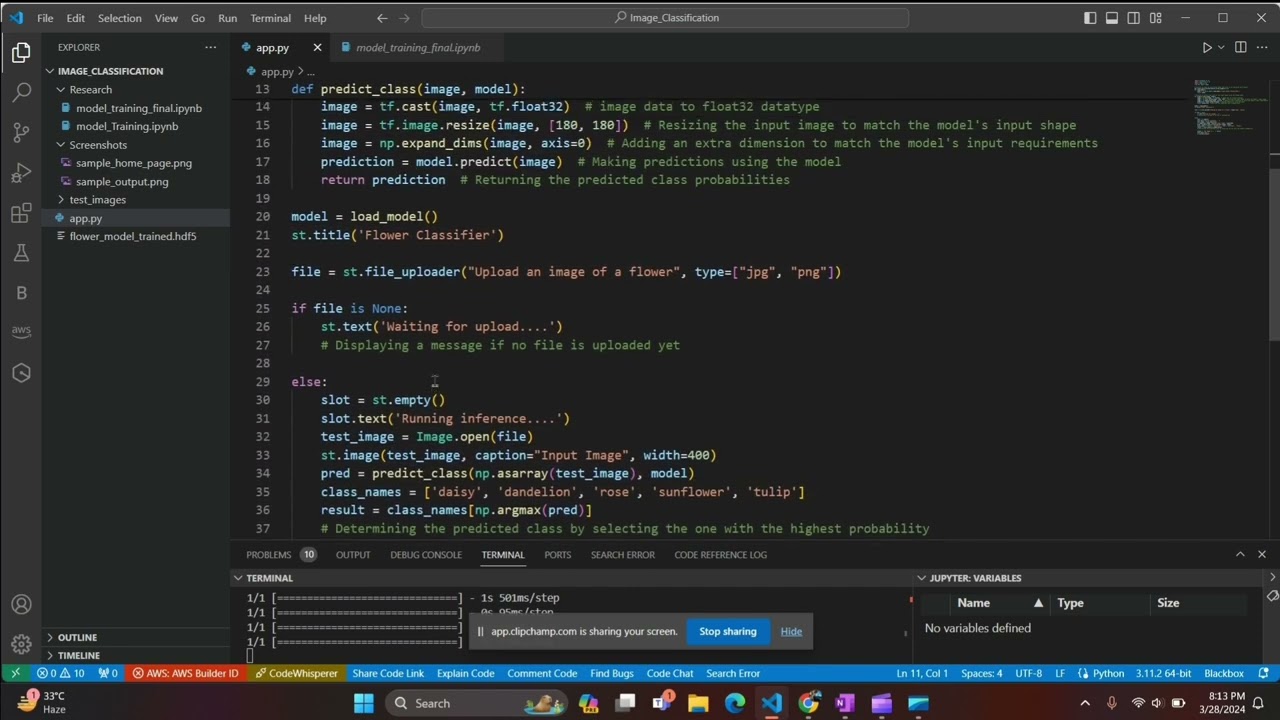The width and height of the screenshot is (1280, 720).
Task: Click AWS Builder ID status item
Action: [x=186, y=673]
